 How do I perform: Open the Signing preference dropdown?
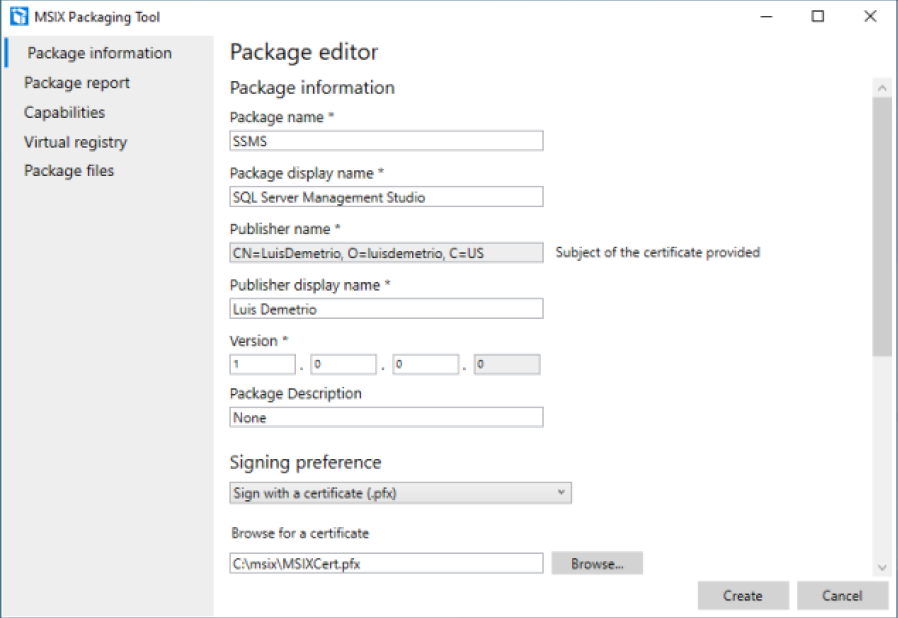click(x=400, y=493)
